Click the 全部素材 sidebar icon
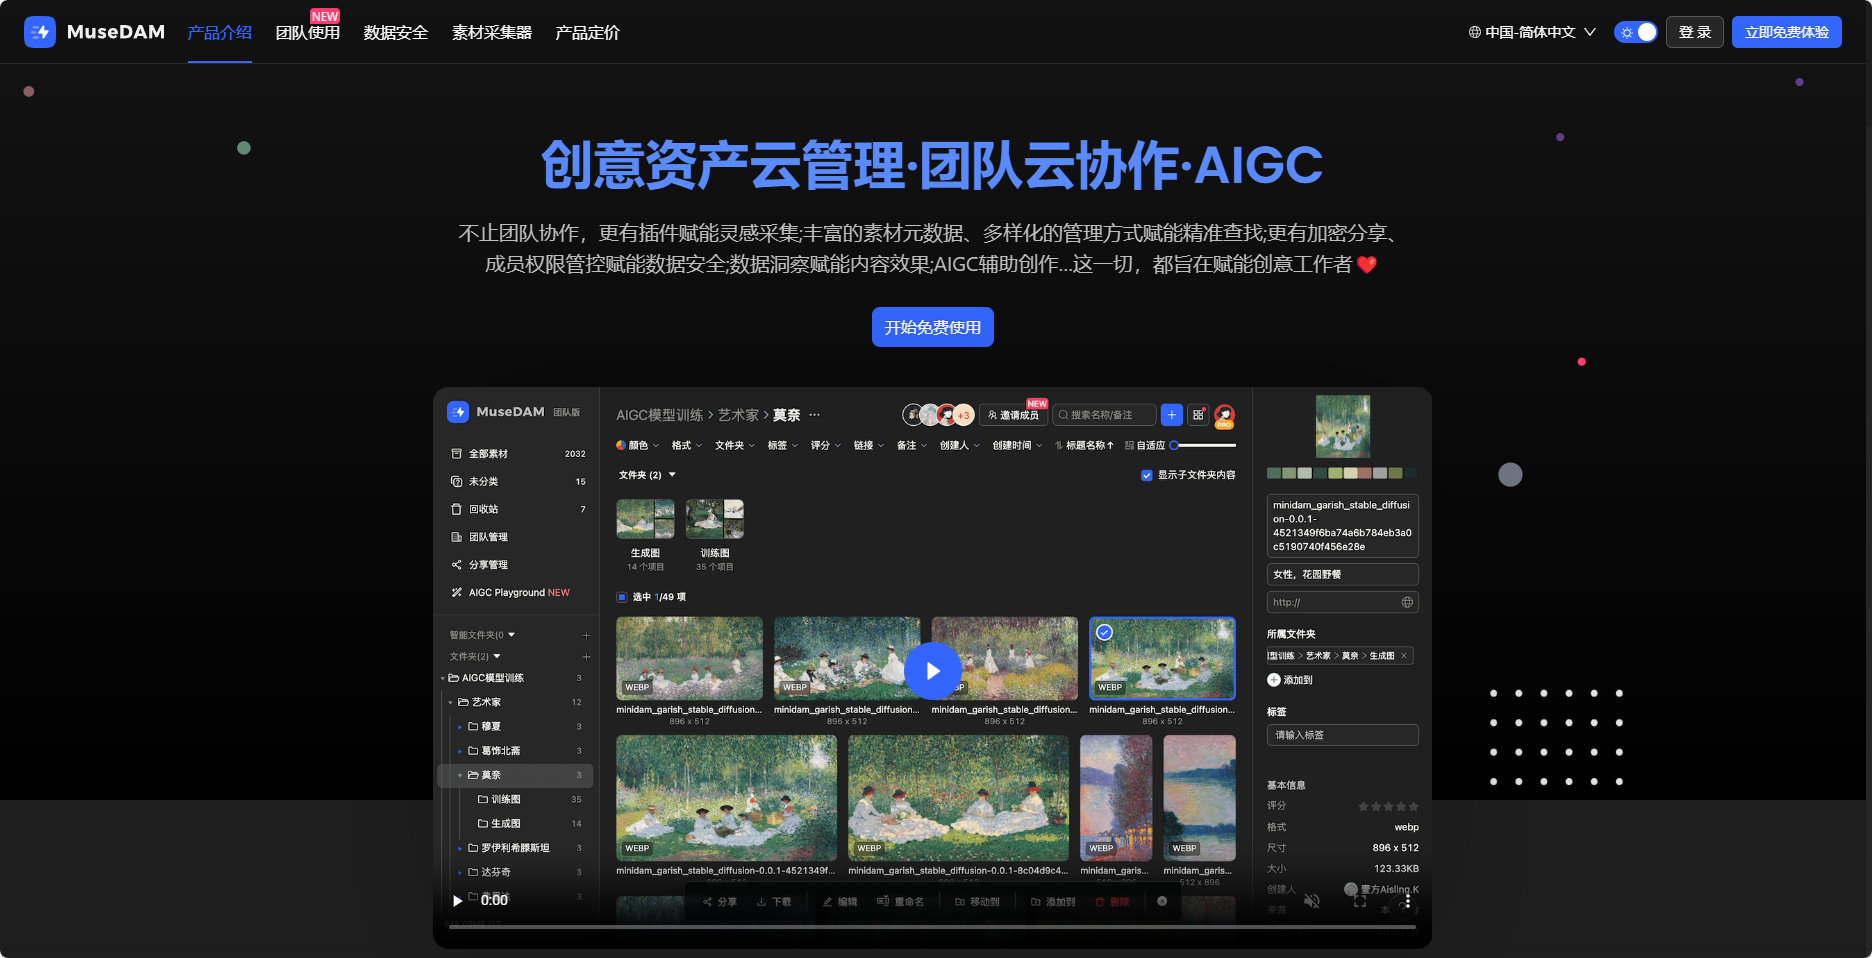Screen dimensions: 1872x958 pos(457,454)
